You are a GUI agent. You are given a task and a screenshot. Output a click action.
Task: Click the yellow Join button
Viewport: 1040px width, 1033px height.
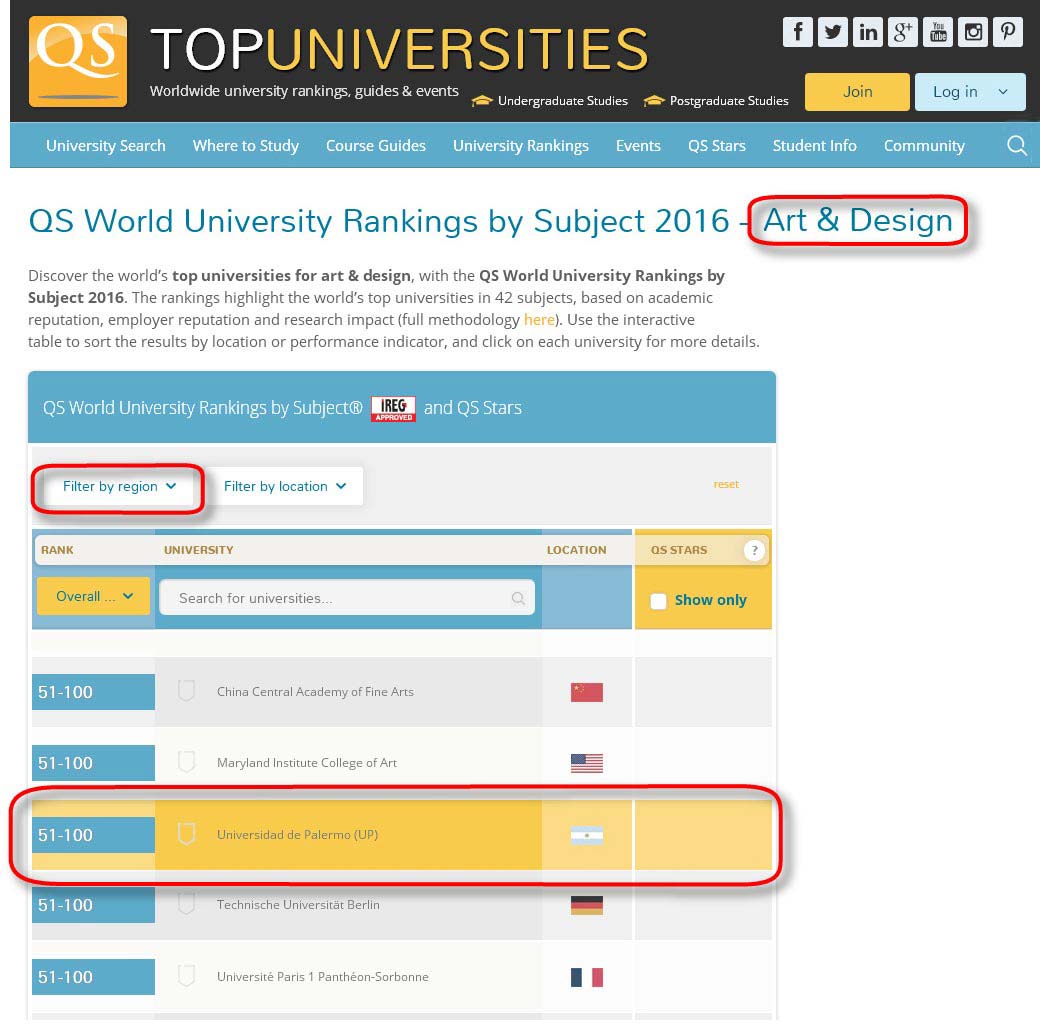click(x=857, y=92)
